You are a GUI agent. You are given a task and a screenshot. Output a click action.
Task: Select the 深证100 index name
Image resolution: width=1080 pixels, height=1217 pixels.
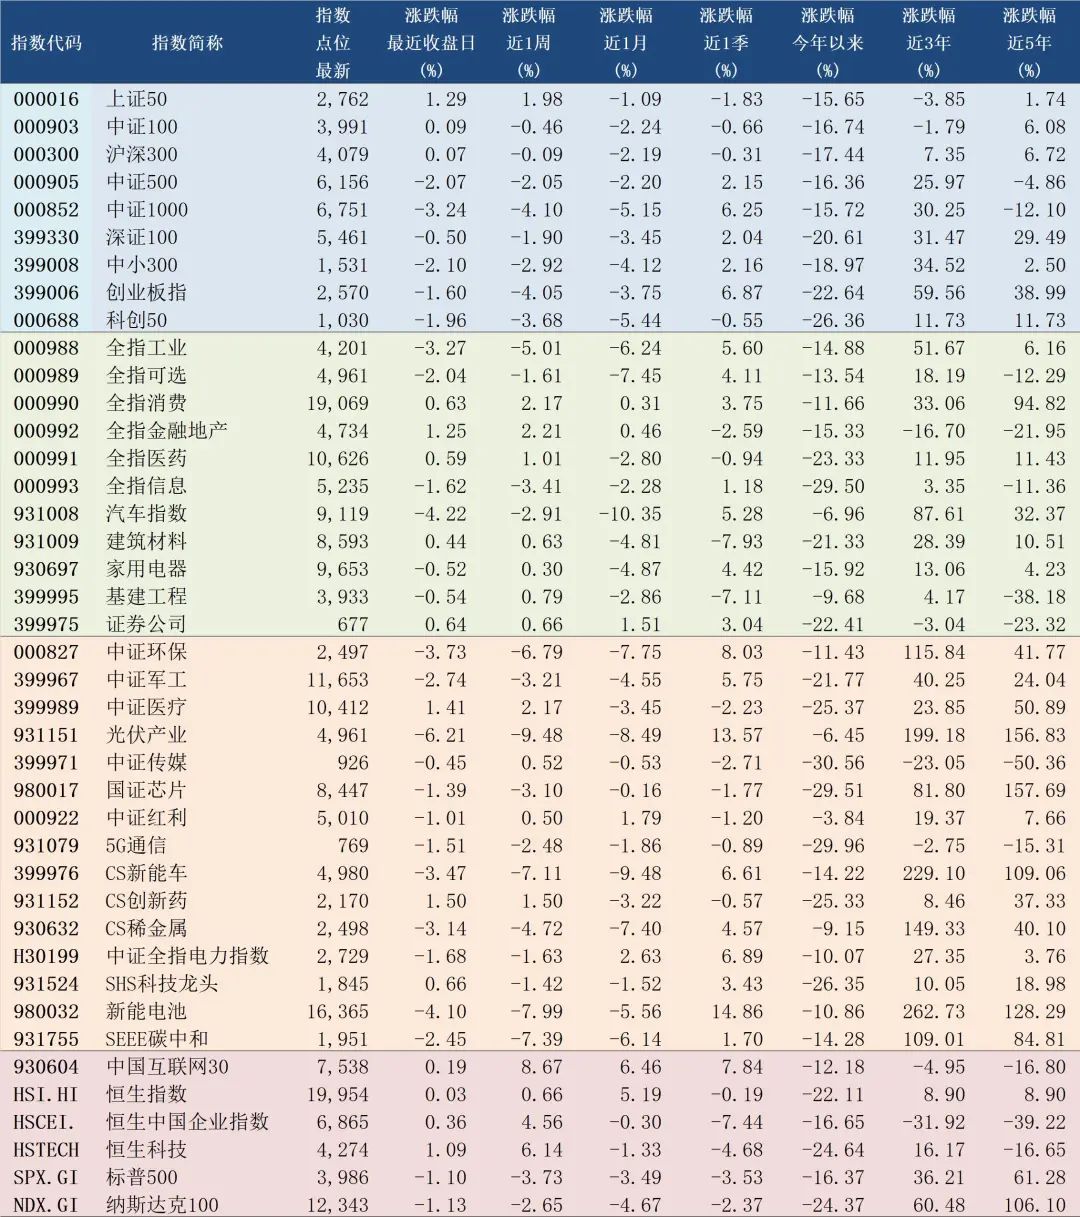pos(142,237)
